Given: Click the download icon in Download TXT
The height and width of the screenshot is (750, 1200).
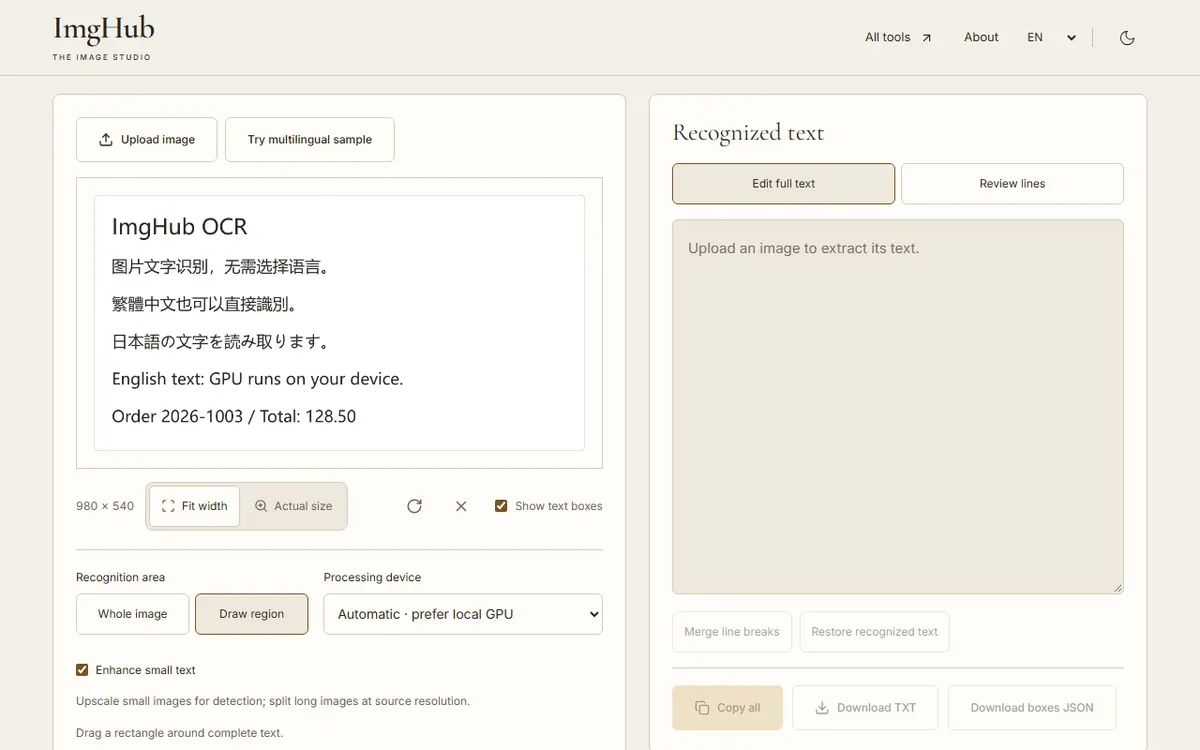Looking at the screenshot, I should click(822, 708).
